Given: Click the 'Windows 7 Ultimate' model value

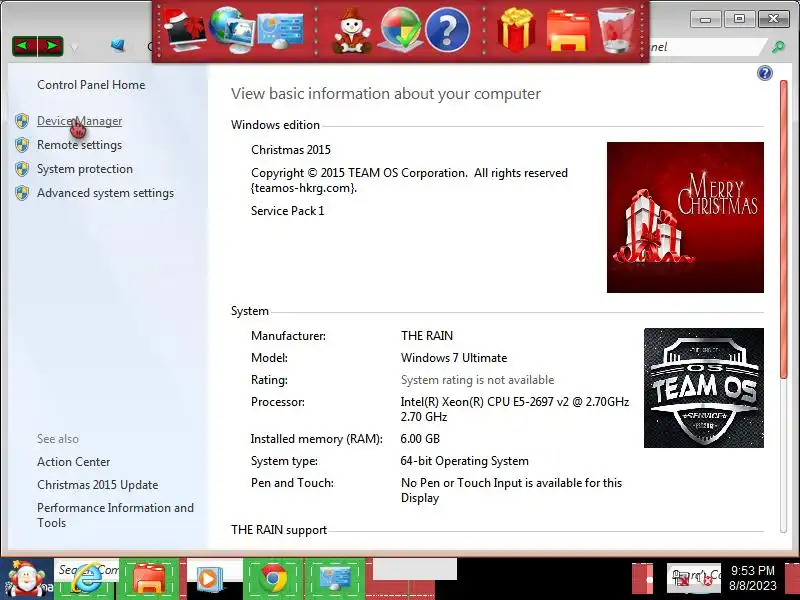Looking at the screenshot, I should 454,358.
